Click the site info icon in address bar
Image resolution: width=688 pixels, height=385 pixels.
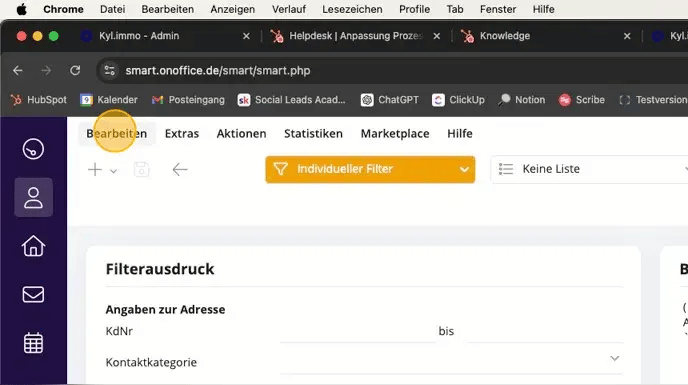pyautogui.click(x=109, y=70)
